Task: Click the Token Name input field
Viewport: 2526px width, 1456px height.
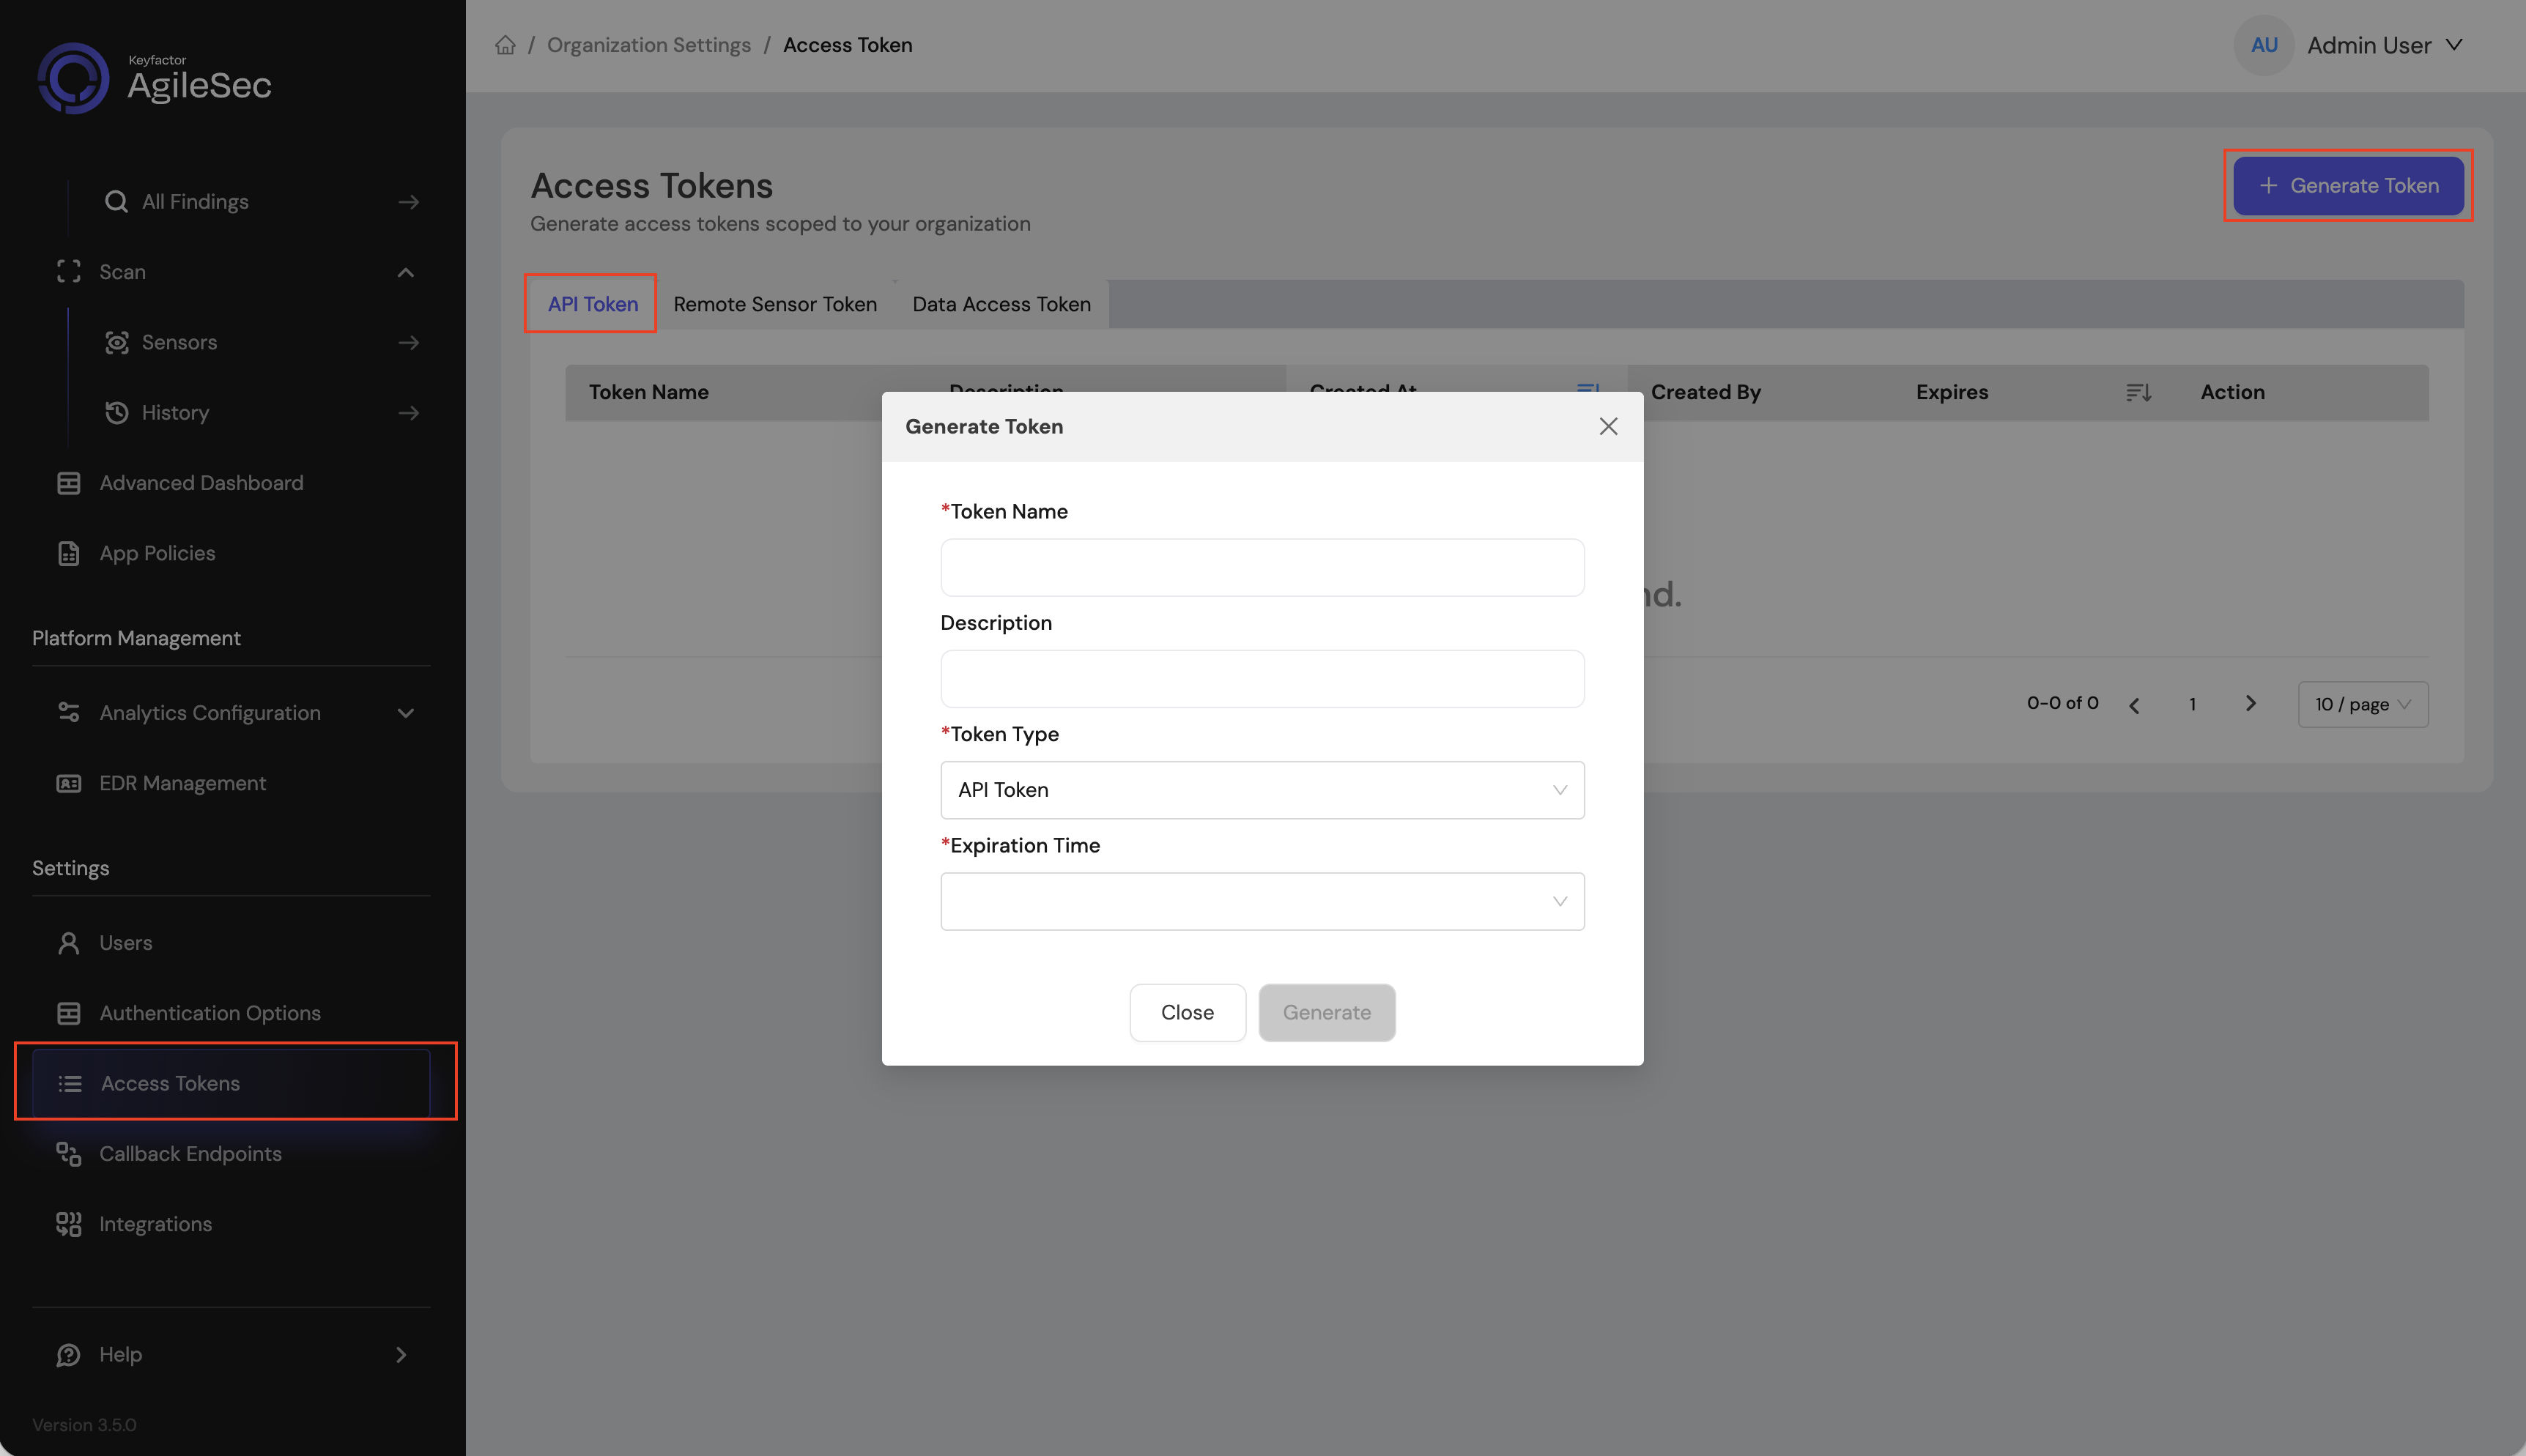Action: tap(1261, 568)
